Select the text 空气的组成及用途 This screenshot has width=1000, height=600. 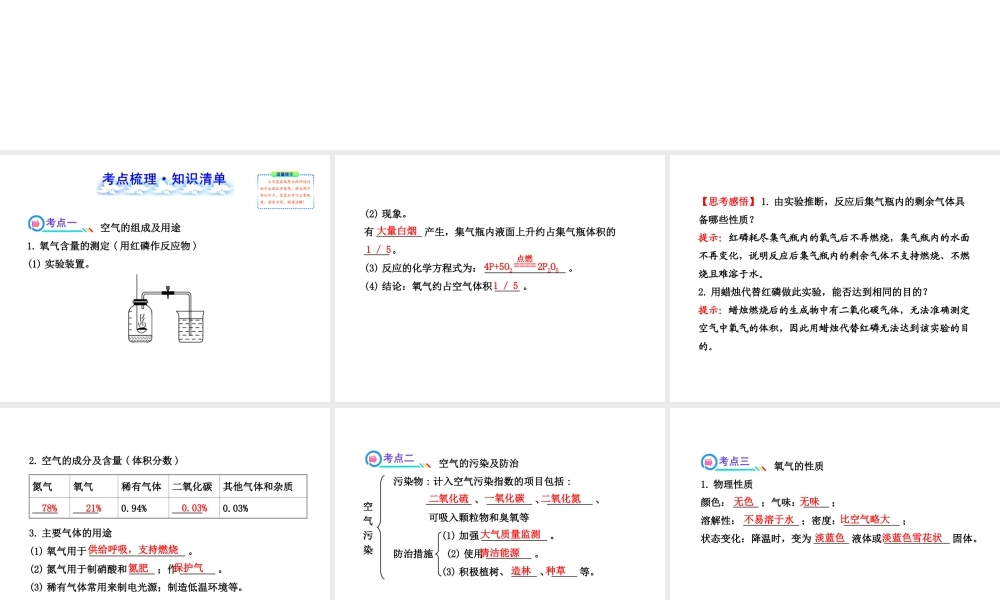[x=140, y=228]
